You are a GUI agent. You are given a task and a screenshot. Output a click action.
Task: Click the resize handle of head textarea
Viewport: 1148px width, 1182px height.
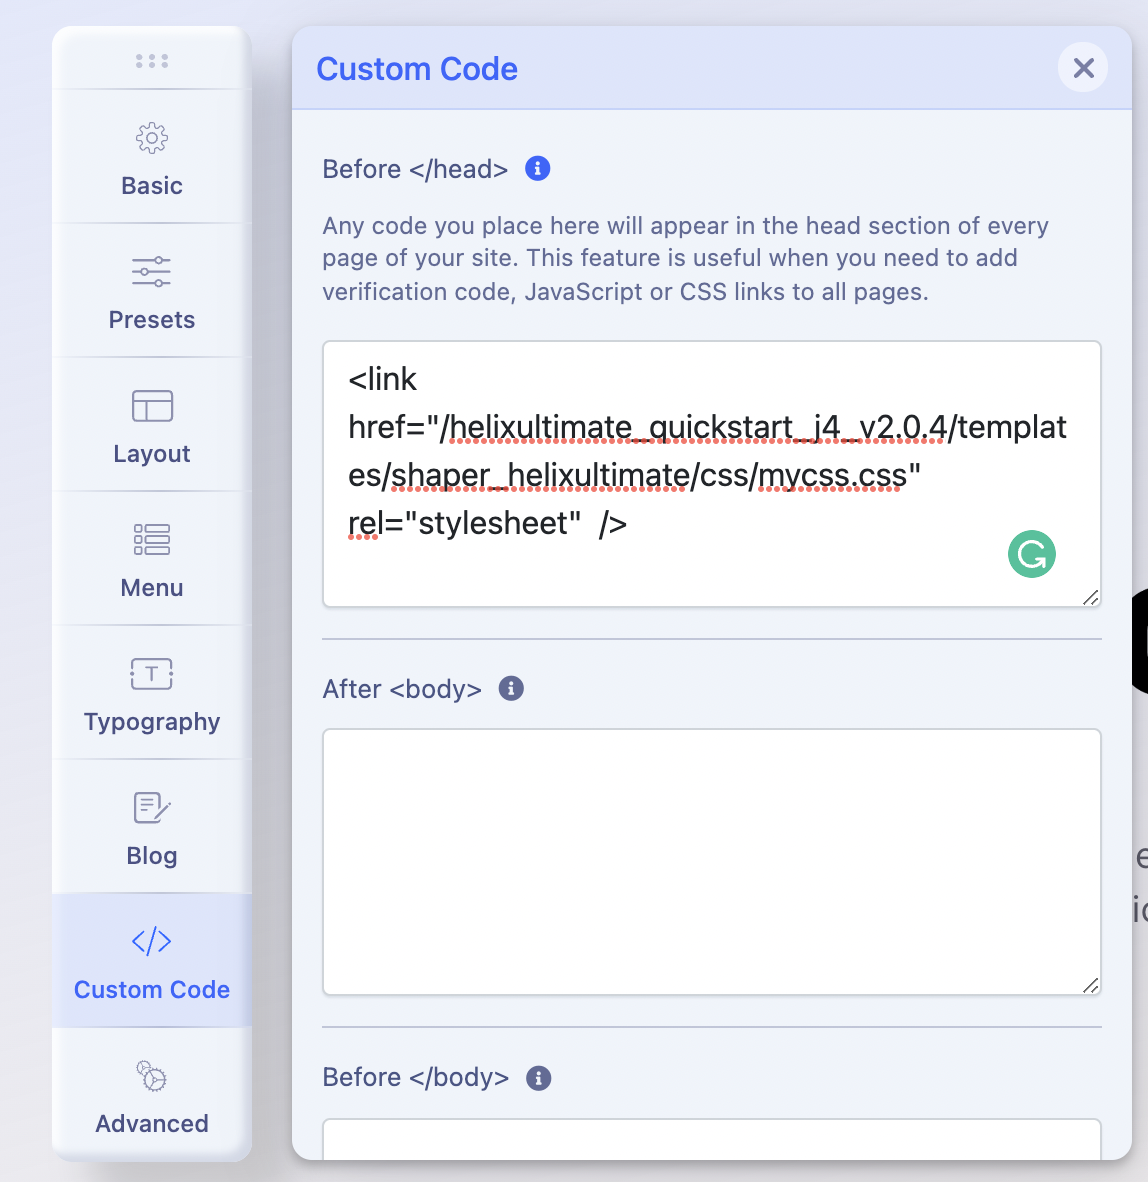(1090, 597)
